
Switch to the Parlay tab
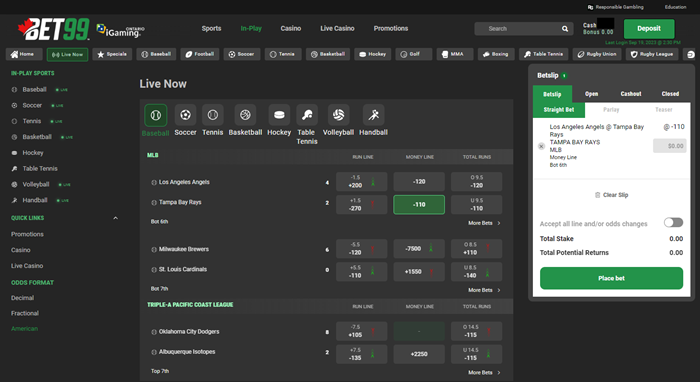click(611, 110)
